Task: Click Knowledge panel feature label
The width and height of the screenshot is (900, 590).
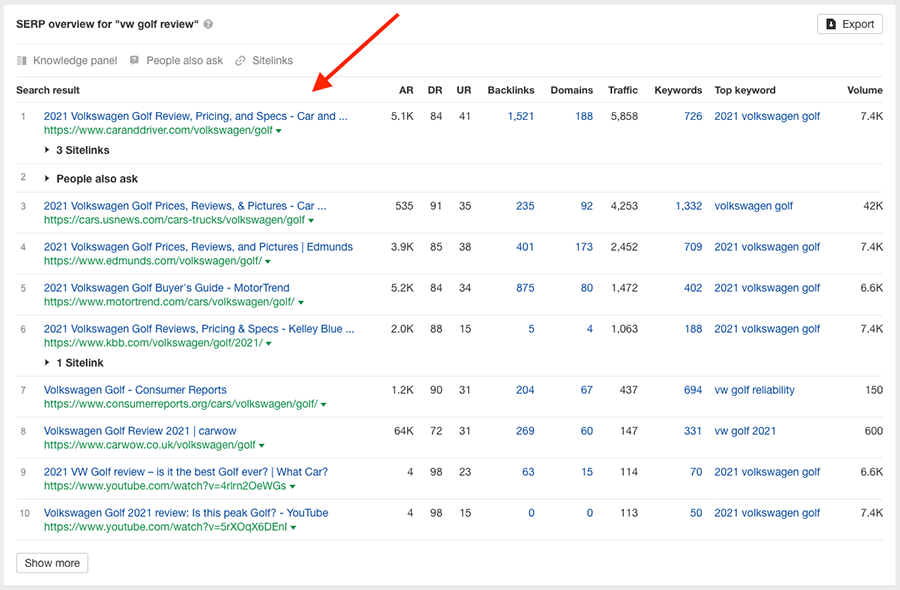Action: (x=75, y=60)
